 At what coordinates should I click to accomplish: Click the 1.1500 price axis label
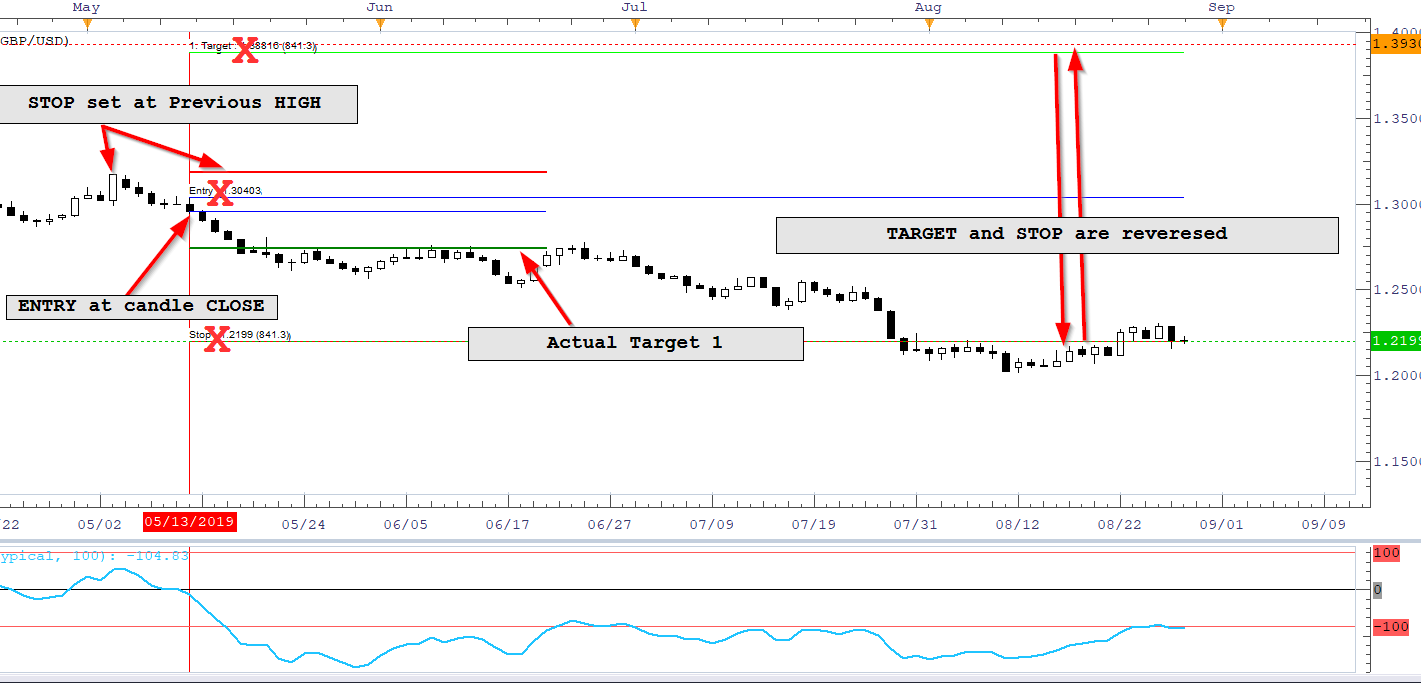[1398, 462]
